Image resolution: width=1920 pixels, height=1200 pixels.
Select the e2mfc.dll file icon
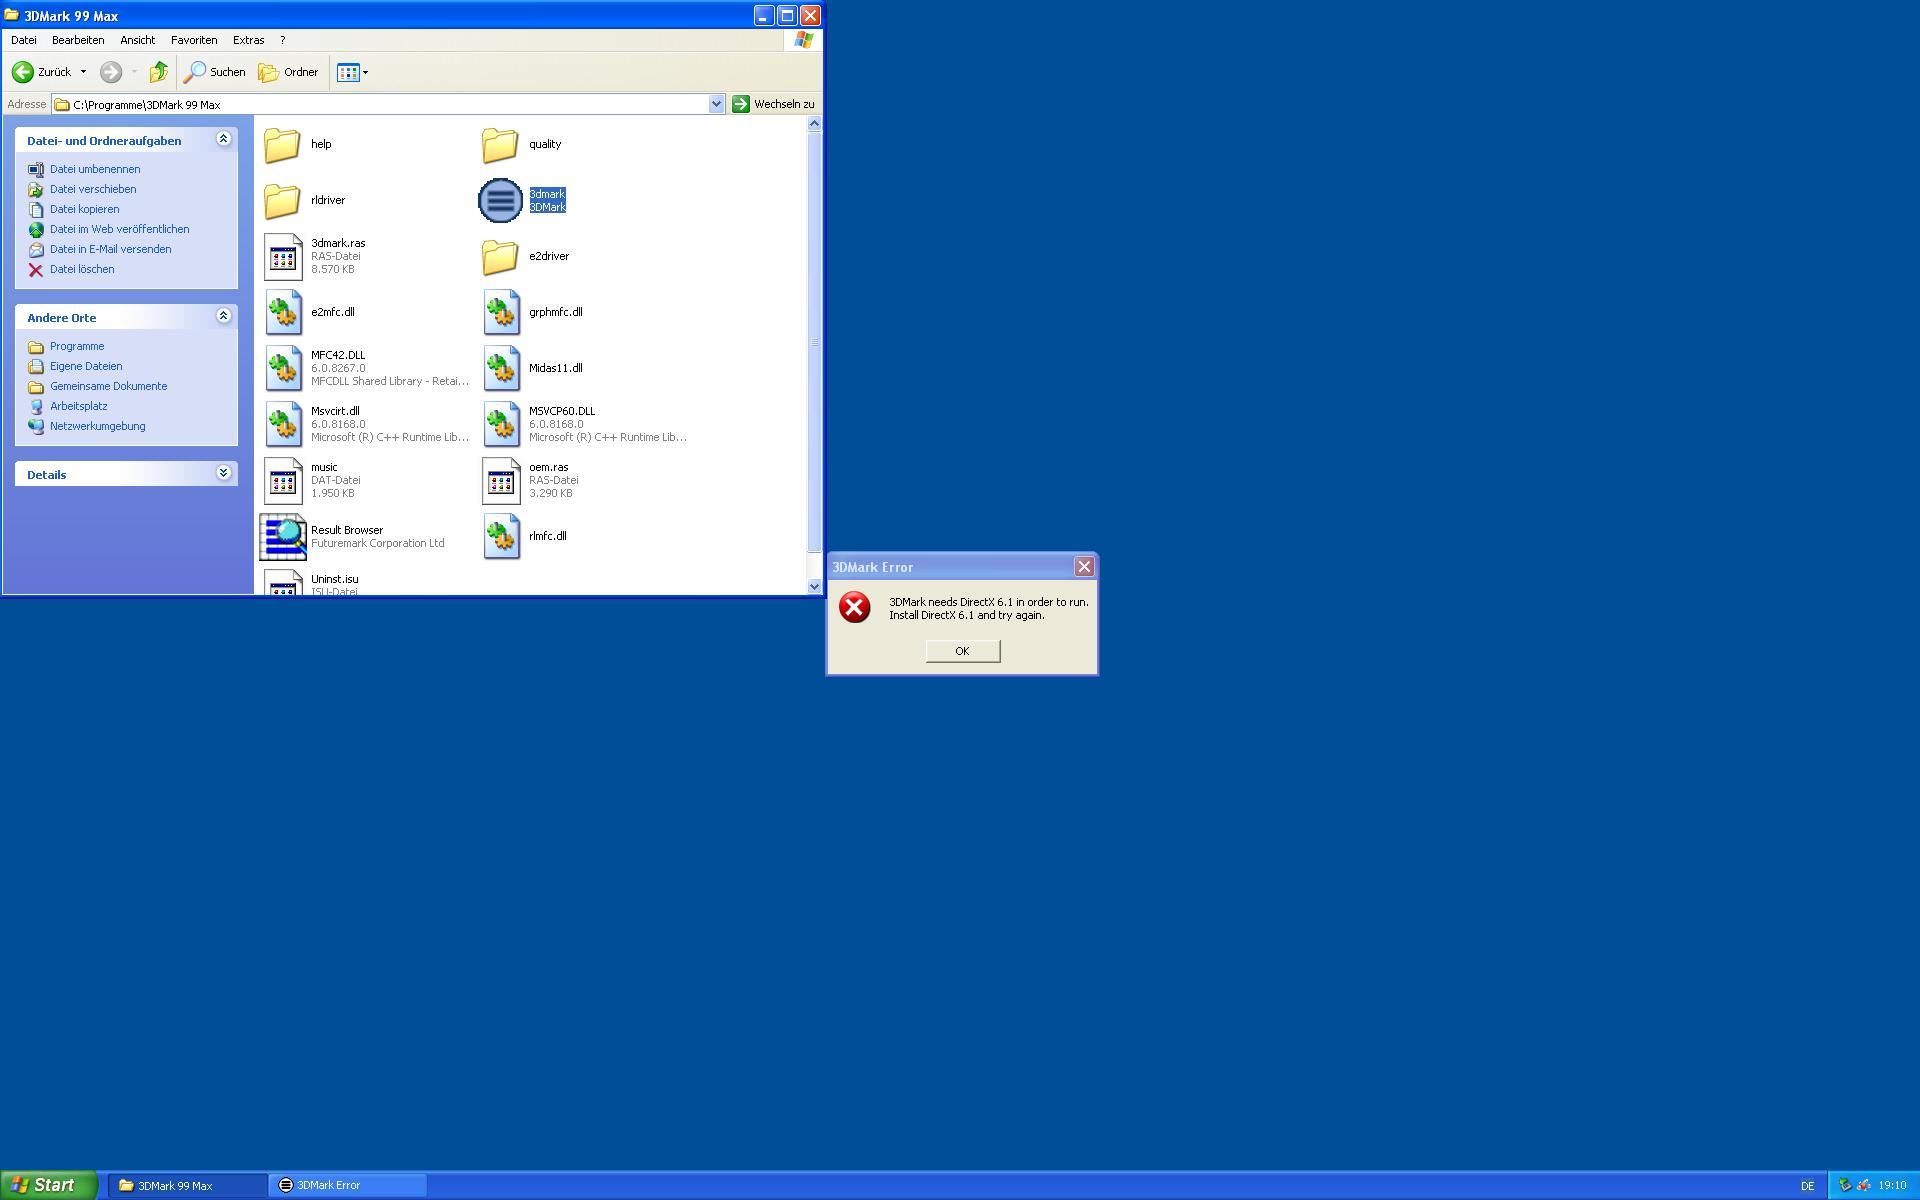tap(283, 313)
